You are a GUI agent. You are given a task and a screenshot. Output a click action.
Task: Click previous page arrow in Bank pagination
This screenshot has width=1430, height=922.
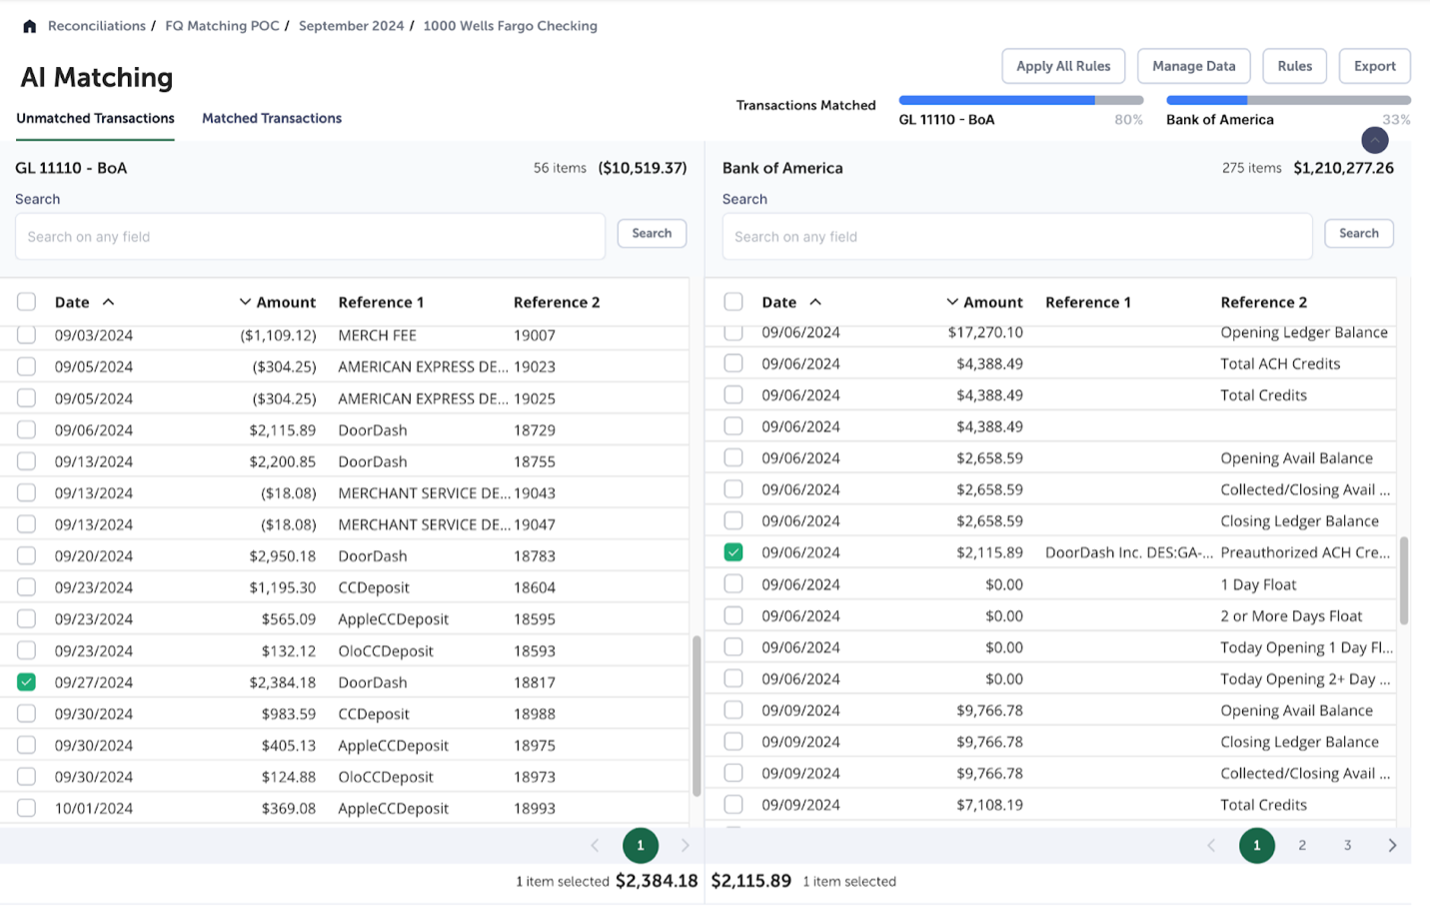tap(1211, 845)
